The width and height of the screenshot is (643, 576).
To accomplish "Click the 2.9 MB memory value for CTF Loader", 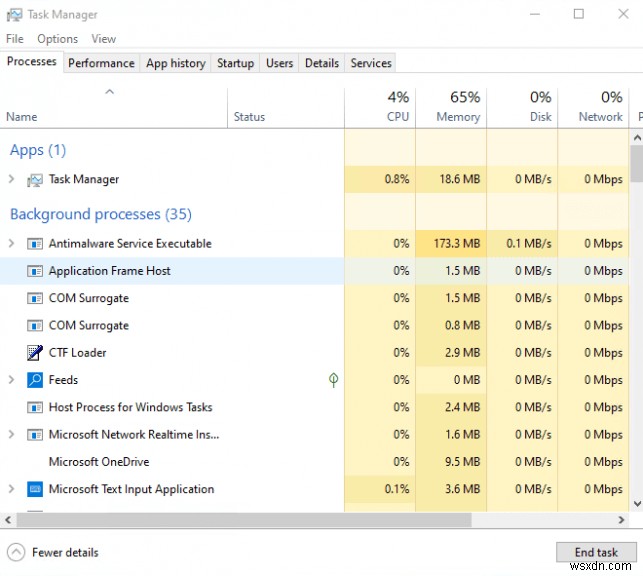I will [x=463, y=353].
